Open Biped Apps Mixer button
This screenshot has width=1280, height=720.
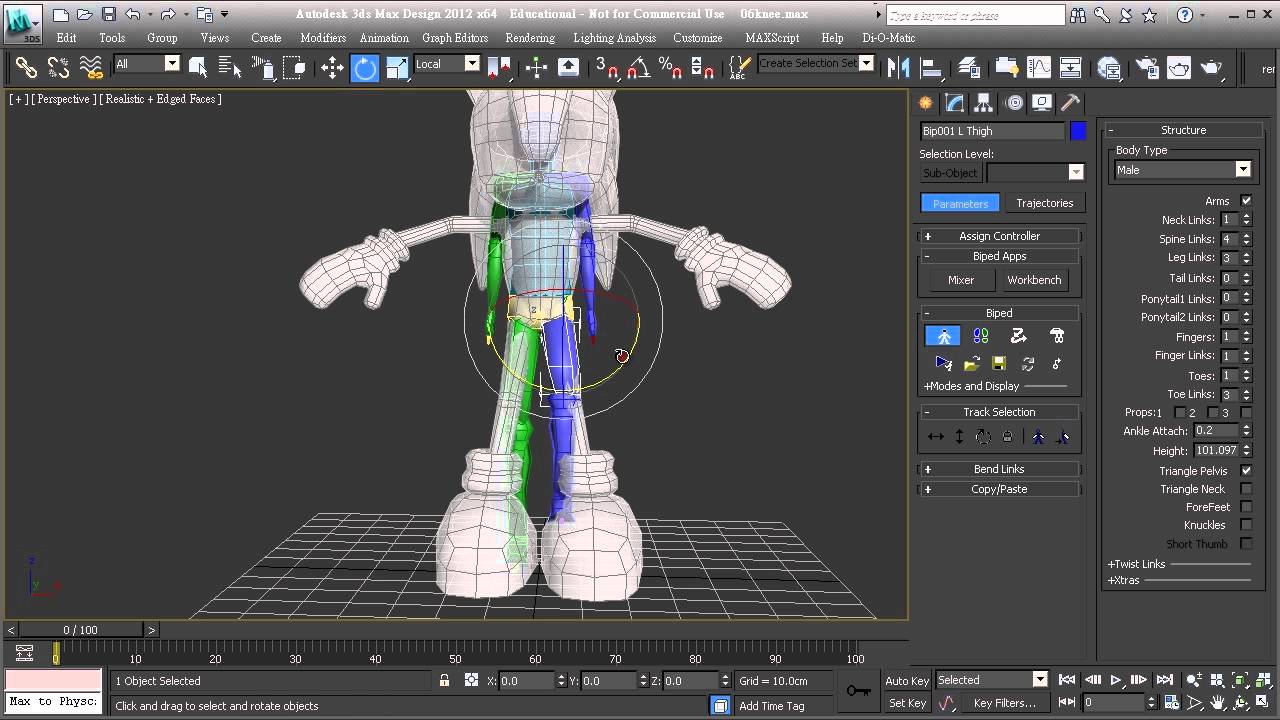coord(960,280)
